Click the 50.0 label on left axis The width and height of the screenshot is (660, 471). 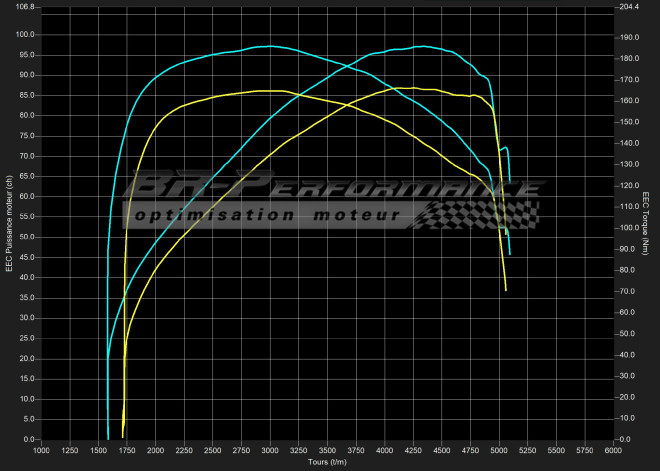[x=25, y=237]
